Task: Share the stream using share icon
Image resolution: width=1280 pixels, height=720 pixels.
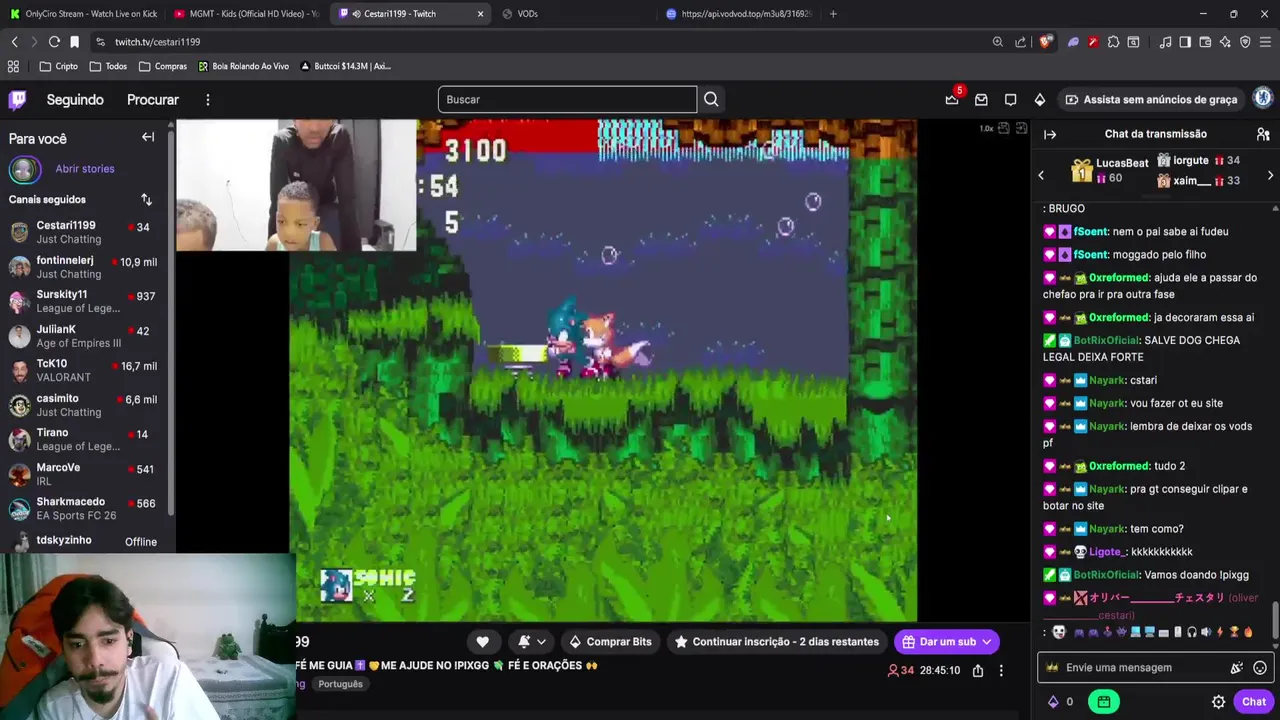Action: point(978,670)
